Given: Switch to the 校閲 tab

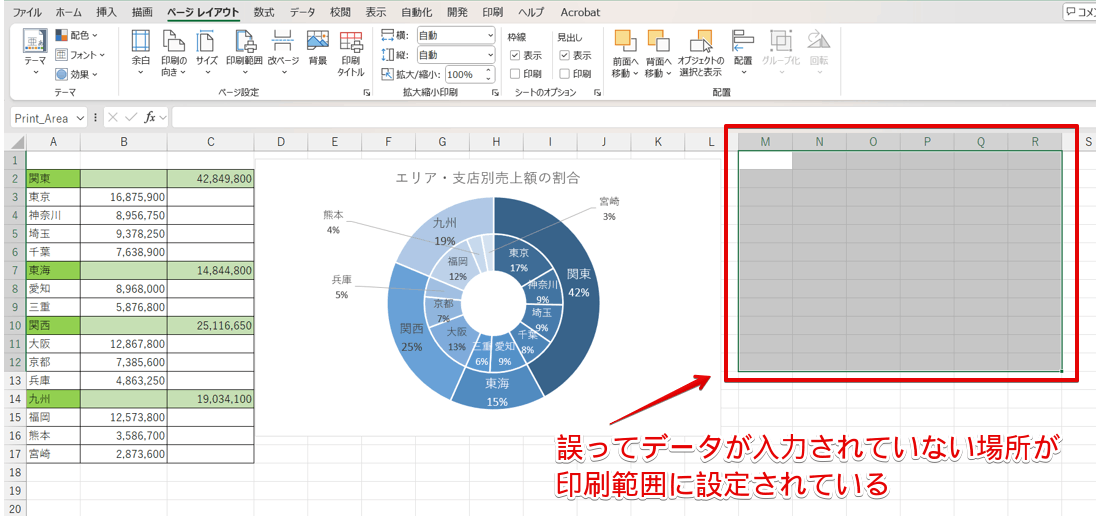Looking at the screenshot, I should 340,12.
